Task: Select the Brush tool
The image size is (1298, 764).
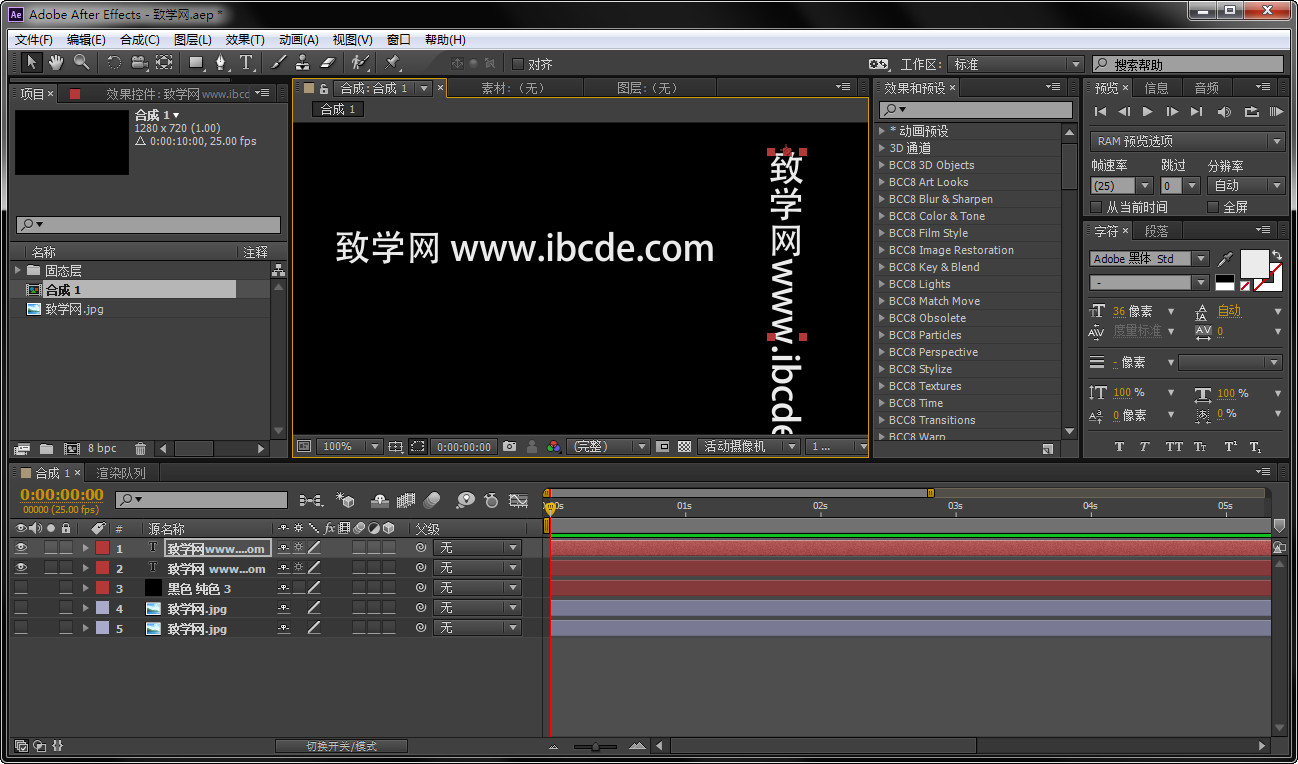Action: 279,63
